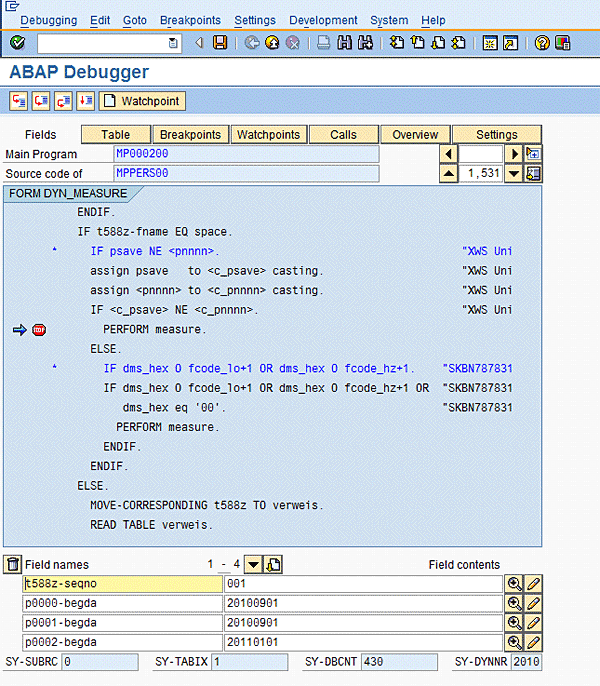Click the Return debugger icon
Screen dimensions: 600x686
click(x=63, y=101)
